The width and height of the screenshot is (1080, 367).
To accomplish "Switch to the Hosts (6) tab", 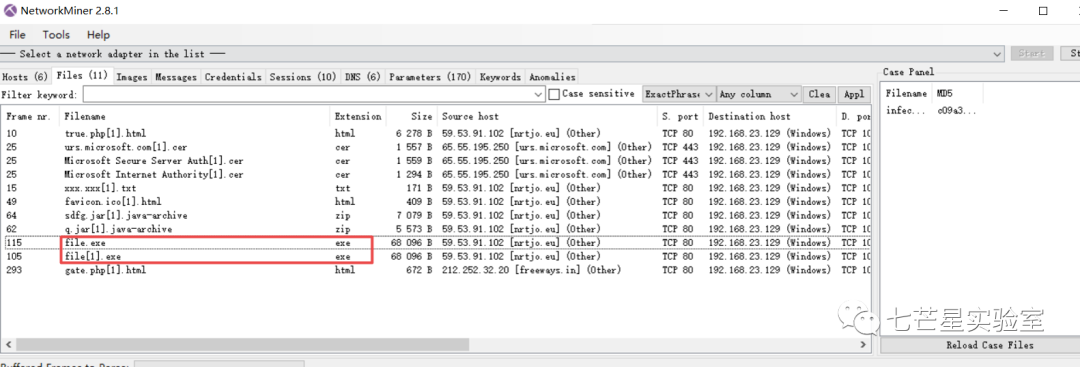I will 25,77.
